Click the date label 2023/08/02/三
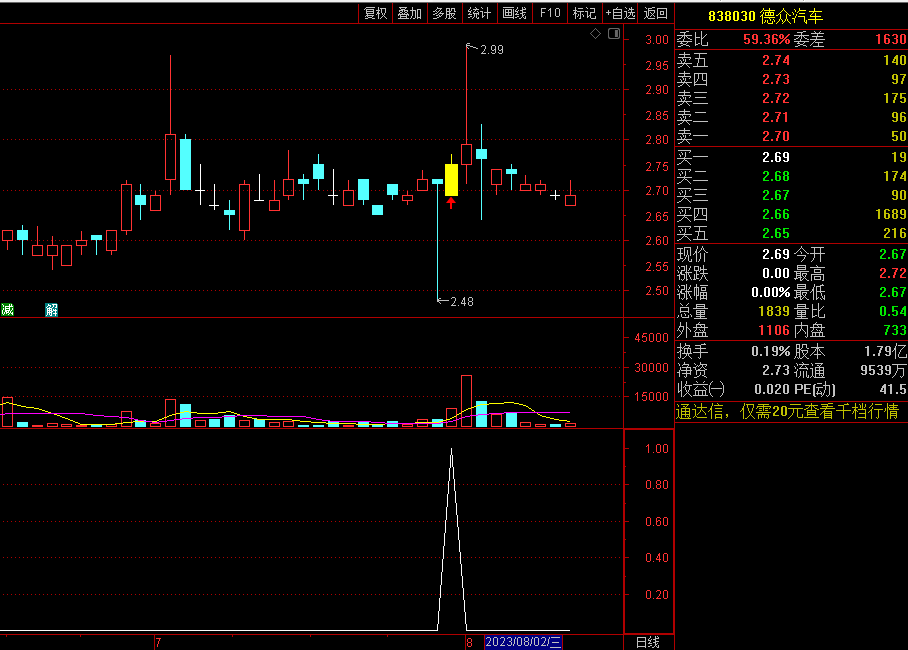Image resolution: width=908 pixels, height=650 pixels. (523, 642)
